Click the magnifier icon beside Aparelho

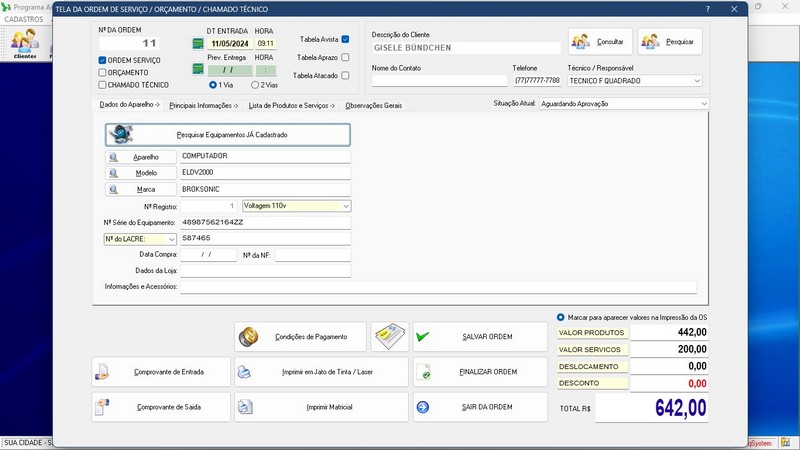click(115, 157)
